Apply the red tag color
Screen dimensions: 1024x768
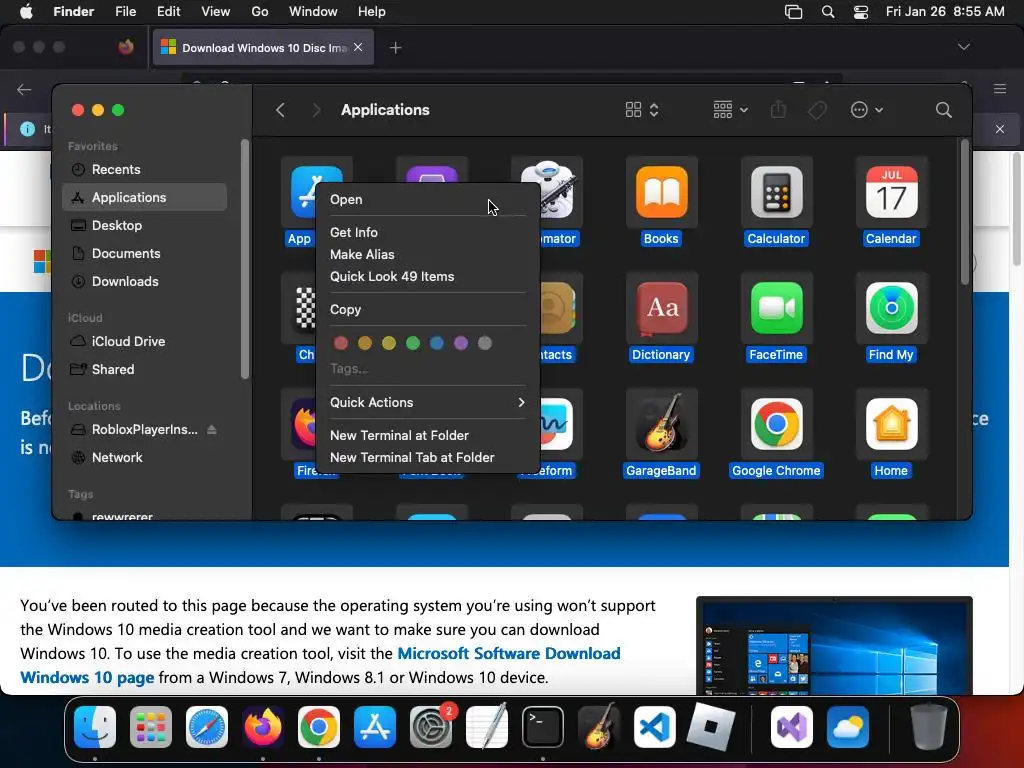pos(341,343)
